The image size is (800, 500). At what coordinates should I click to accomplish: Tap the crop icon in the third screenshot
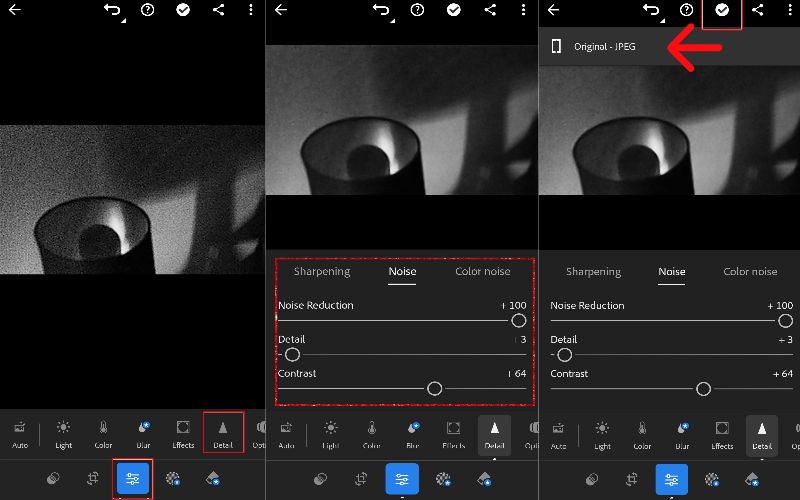pyautogui.click(x=632, y=479)
